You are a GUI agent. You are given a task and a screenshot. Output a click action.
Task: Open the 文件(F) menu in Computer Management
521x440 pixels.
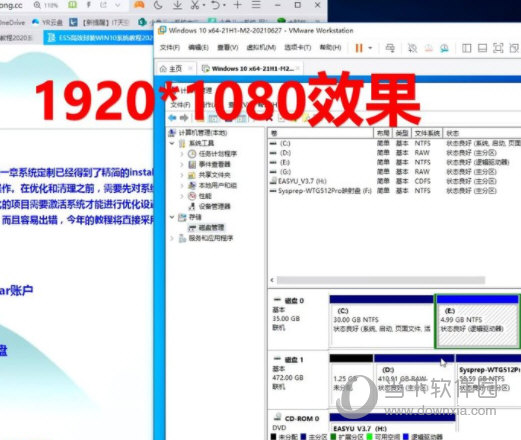[181, 105]
